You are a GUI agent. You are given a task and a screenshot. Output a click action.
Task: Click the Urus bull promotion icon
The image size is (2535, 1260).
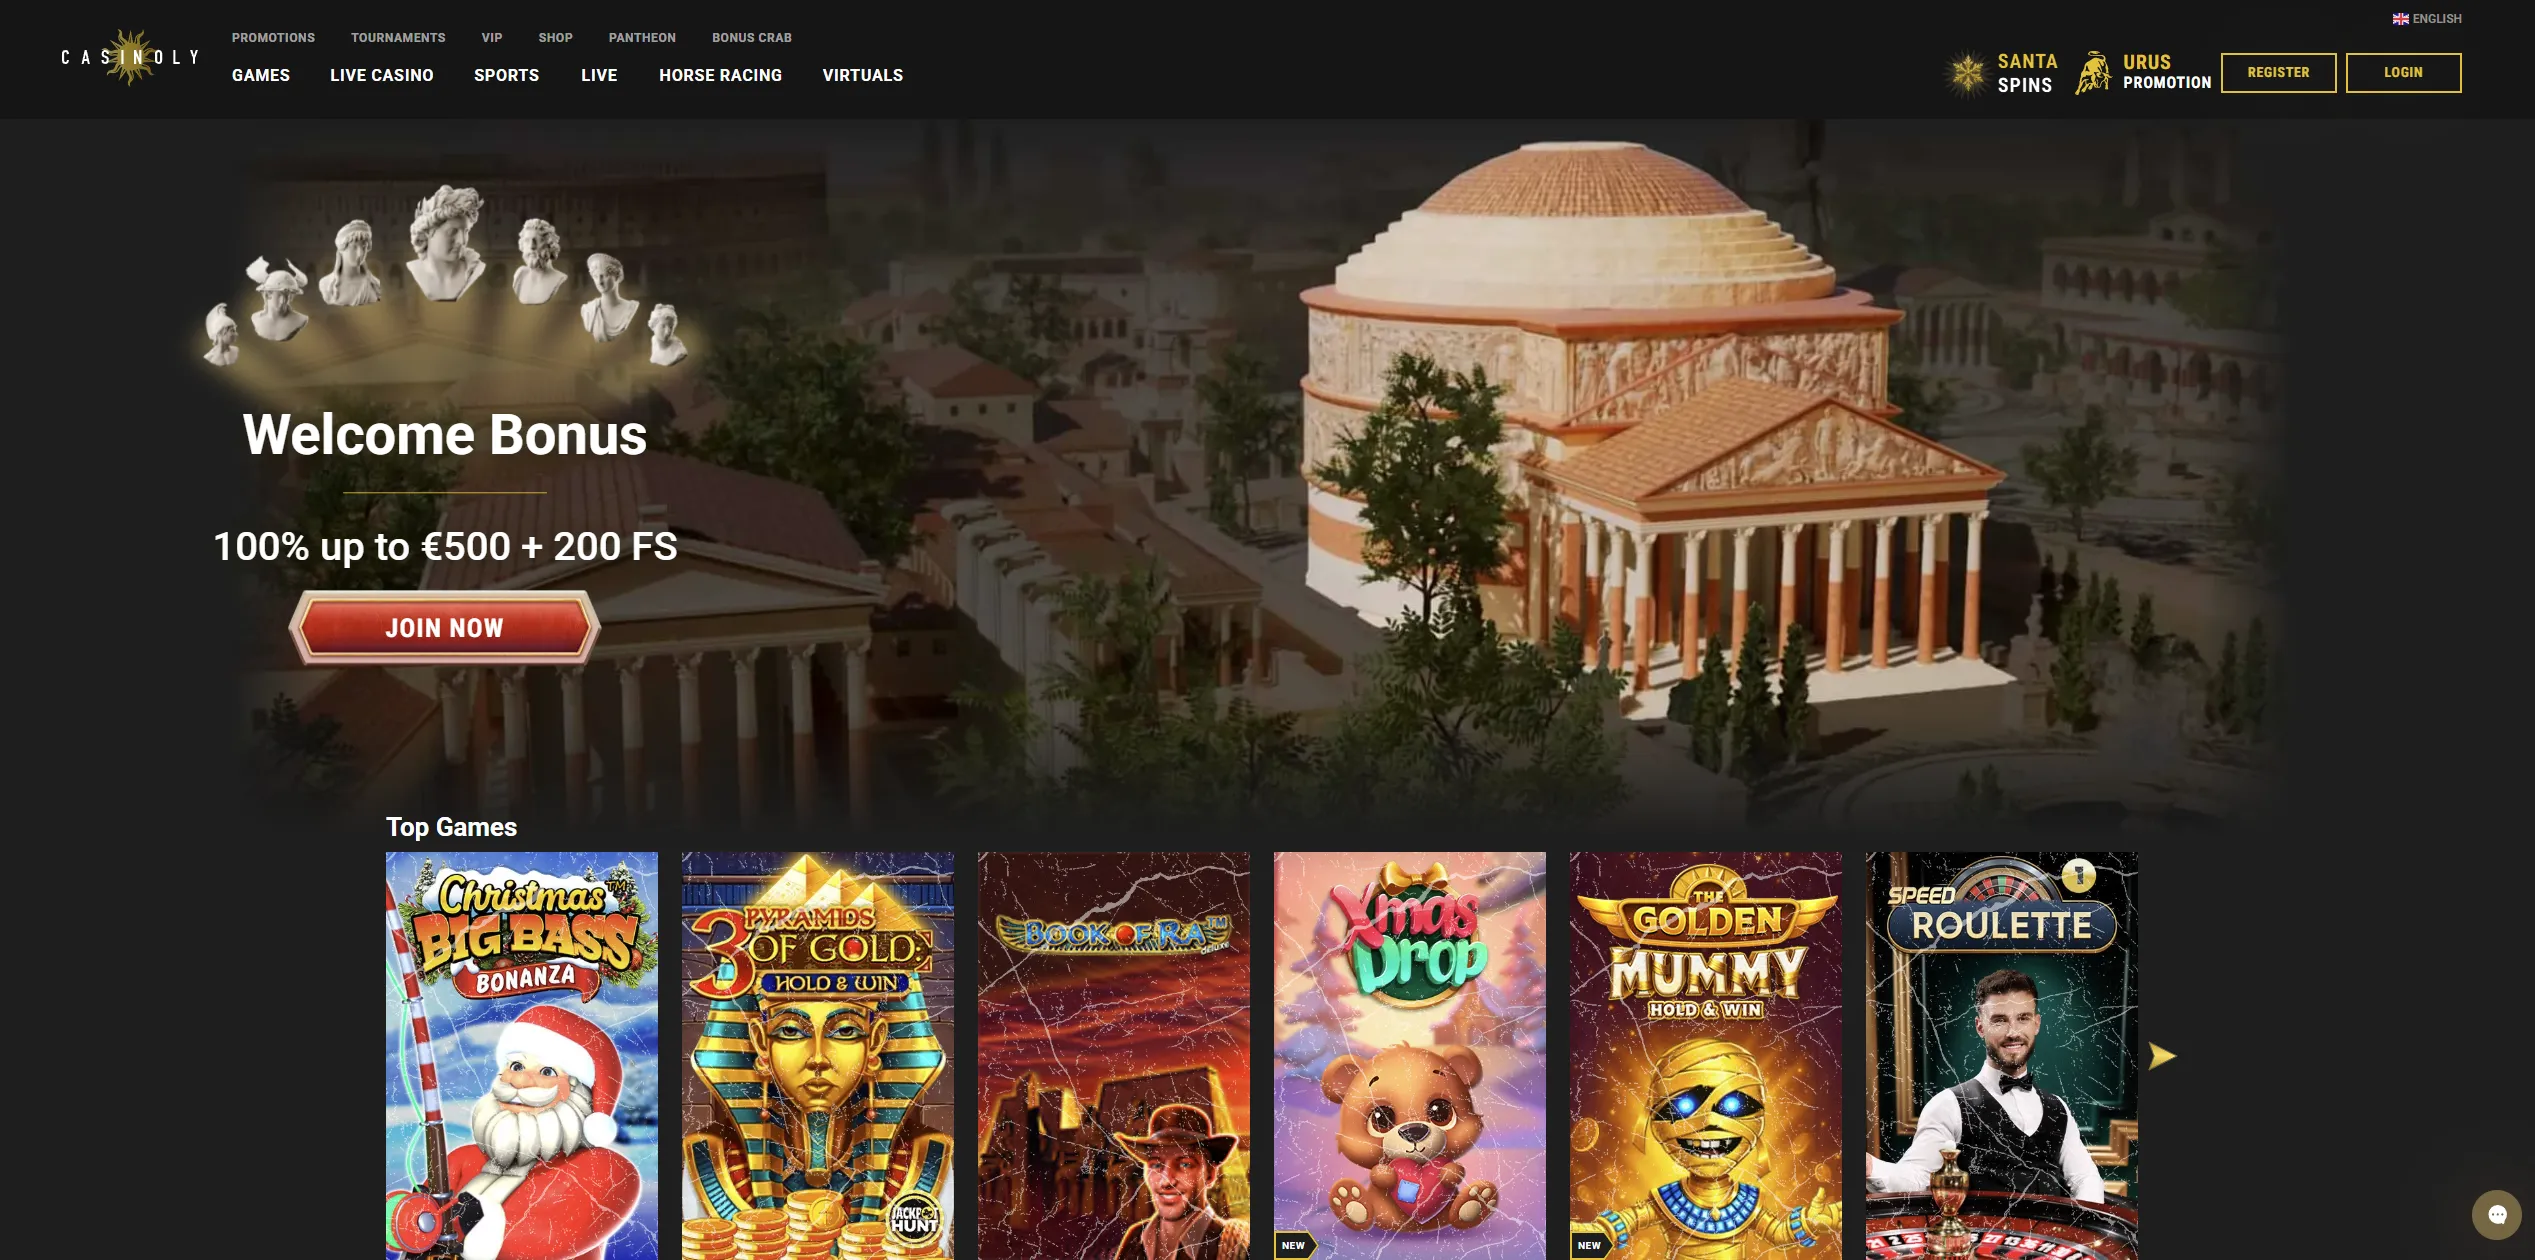[2093, 72]
